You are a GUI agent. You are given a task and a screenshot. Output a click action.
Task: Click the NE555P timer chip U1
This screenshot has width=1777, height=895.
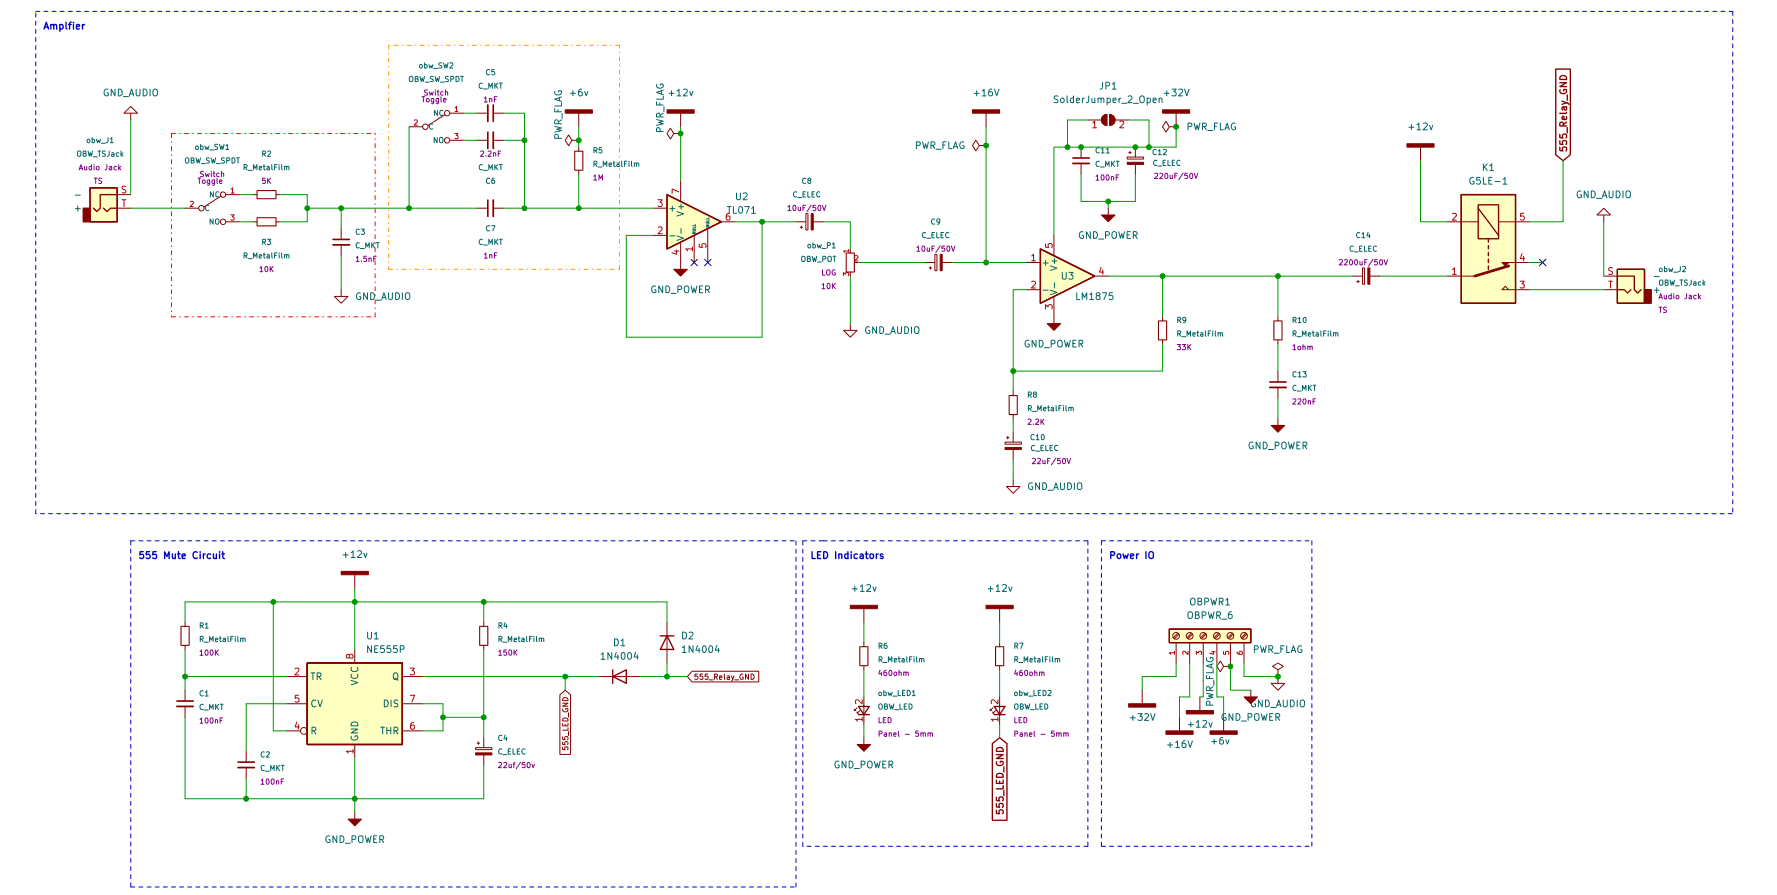[x=354, y=703]
